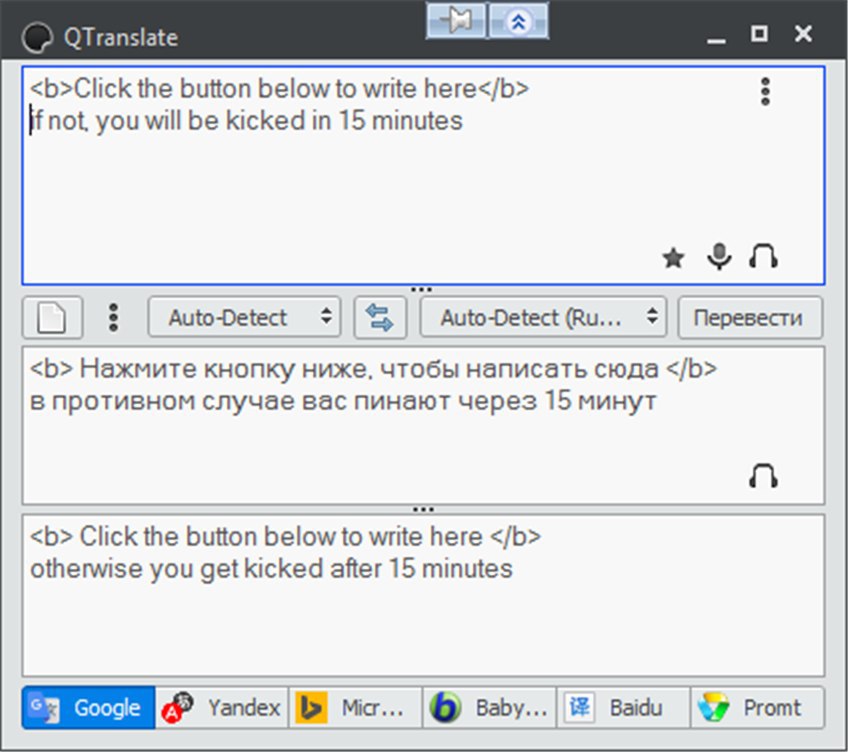Switch to Babylon translation service tab

tap(489, 708)
